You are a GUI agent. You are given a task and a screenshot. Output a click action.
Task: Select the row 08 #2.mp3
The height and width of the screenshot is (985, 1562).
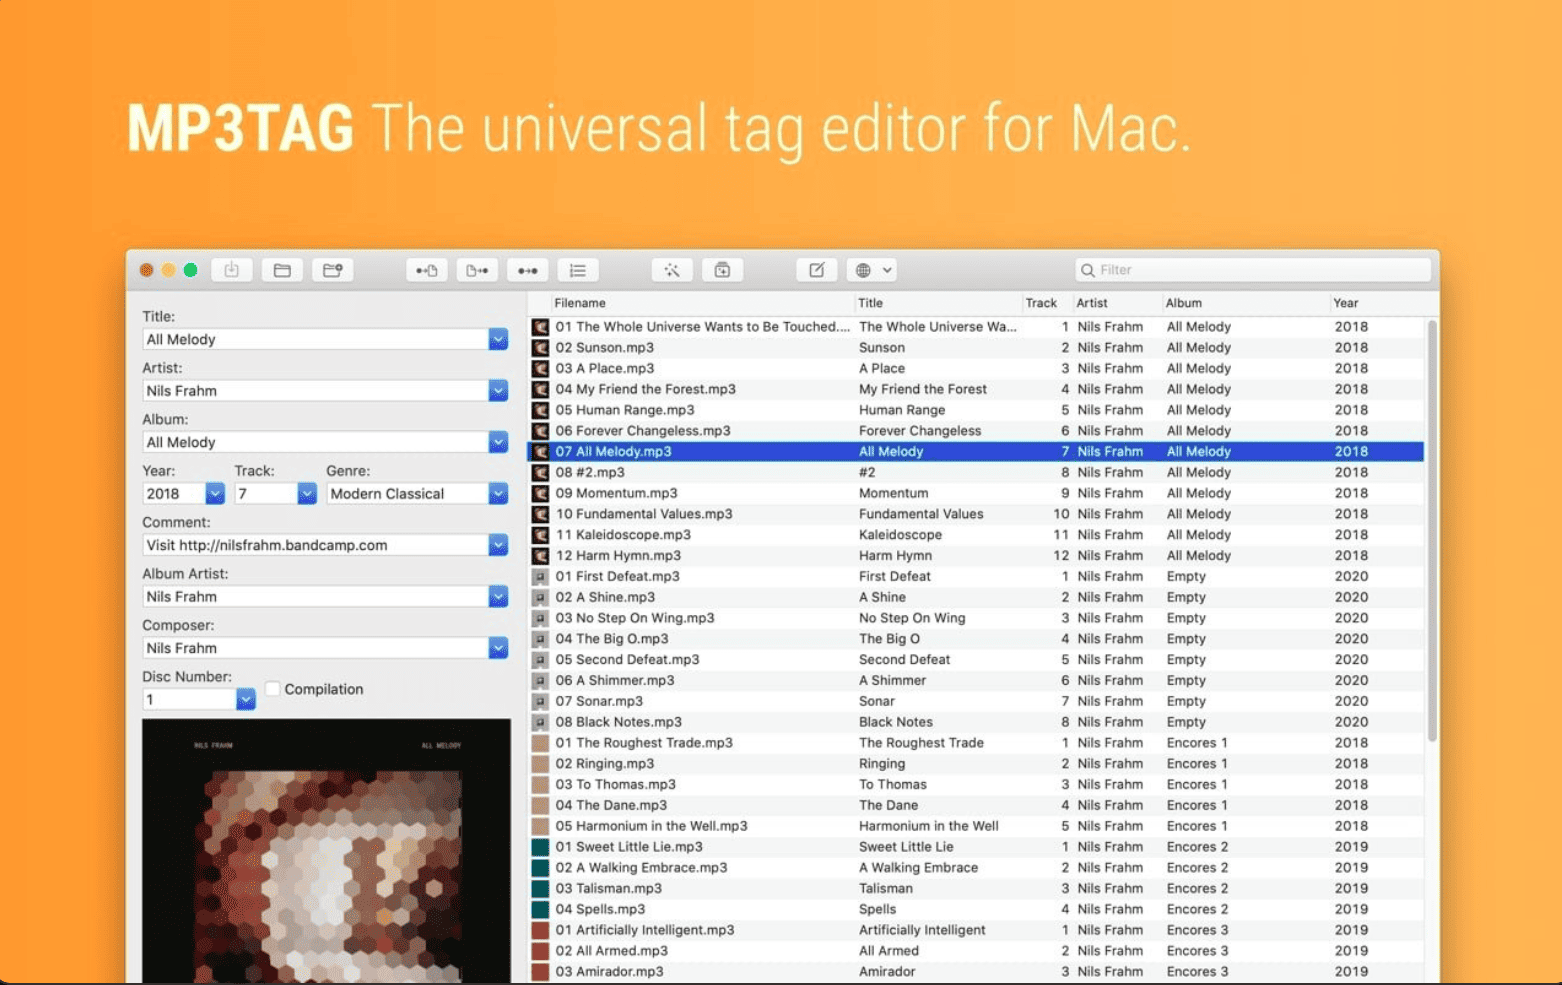976,473
